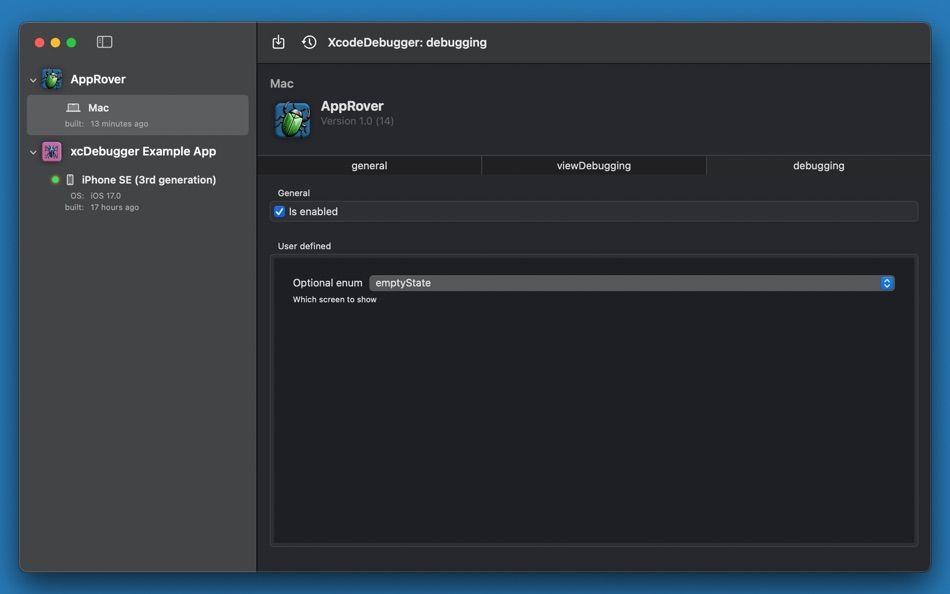Uncheck the Is enabled checkbox
The image size is (950, 594).
click(x=279, y=212)
